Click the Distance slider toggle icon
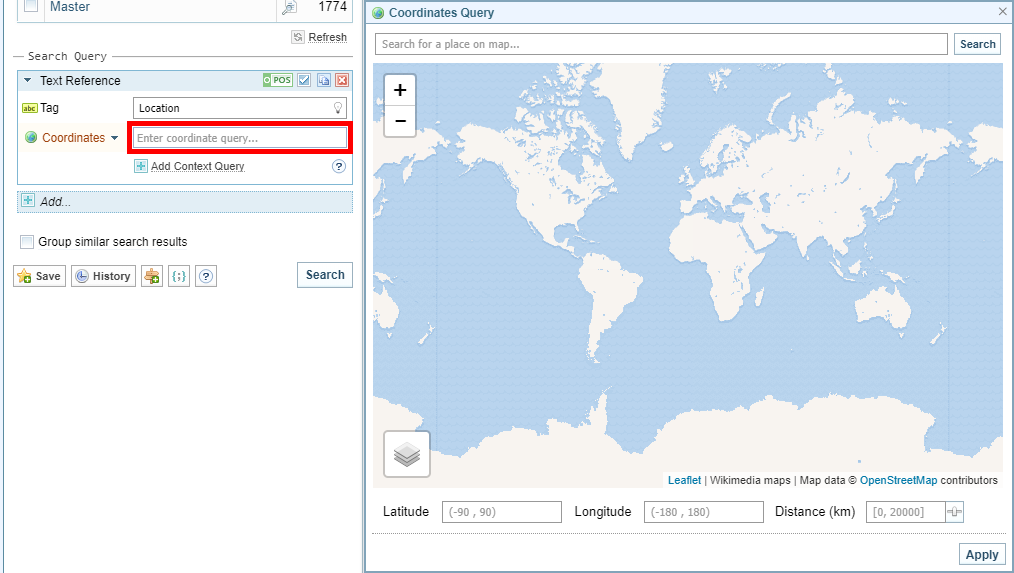 [955, 512]
